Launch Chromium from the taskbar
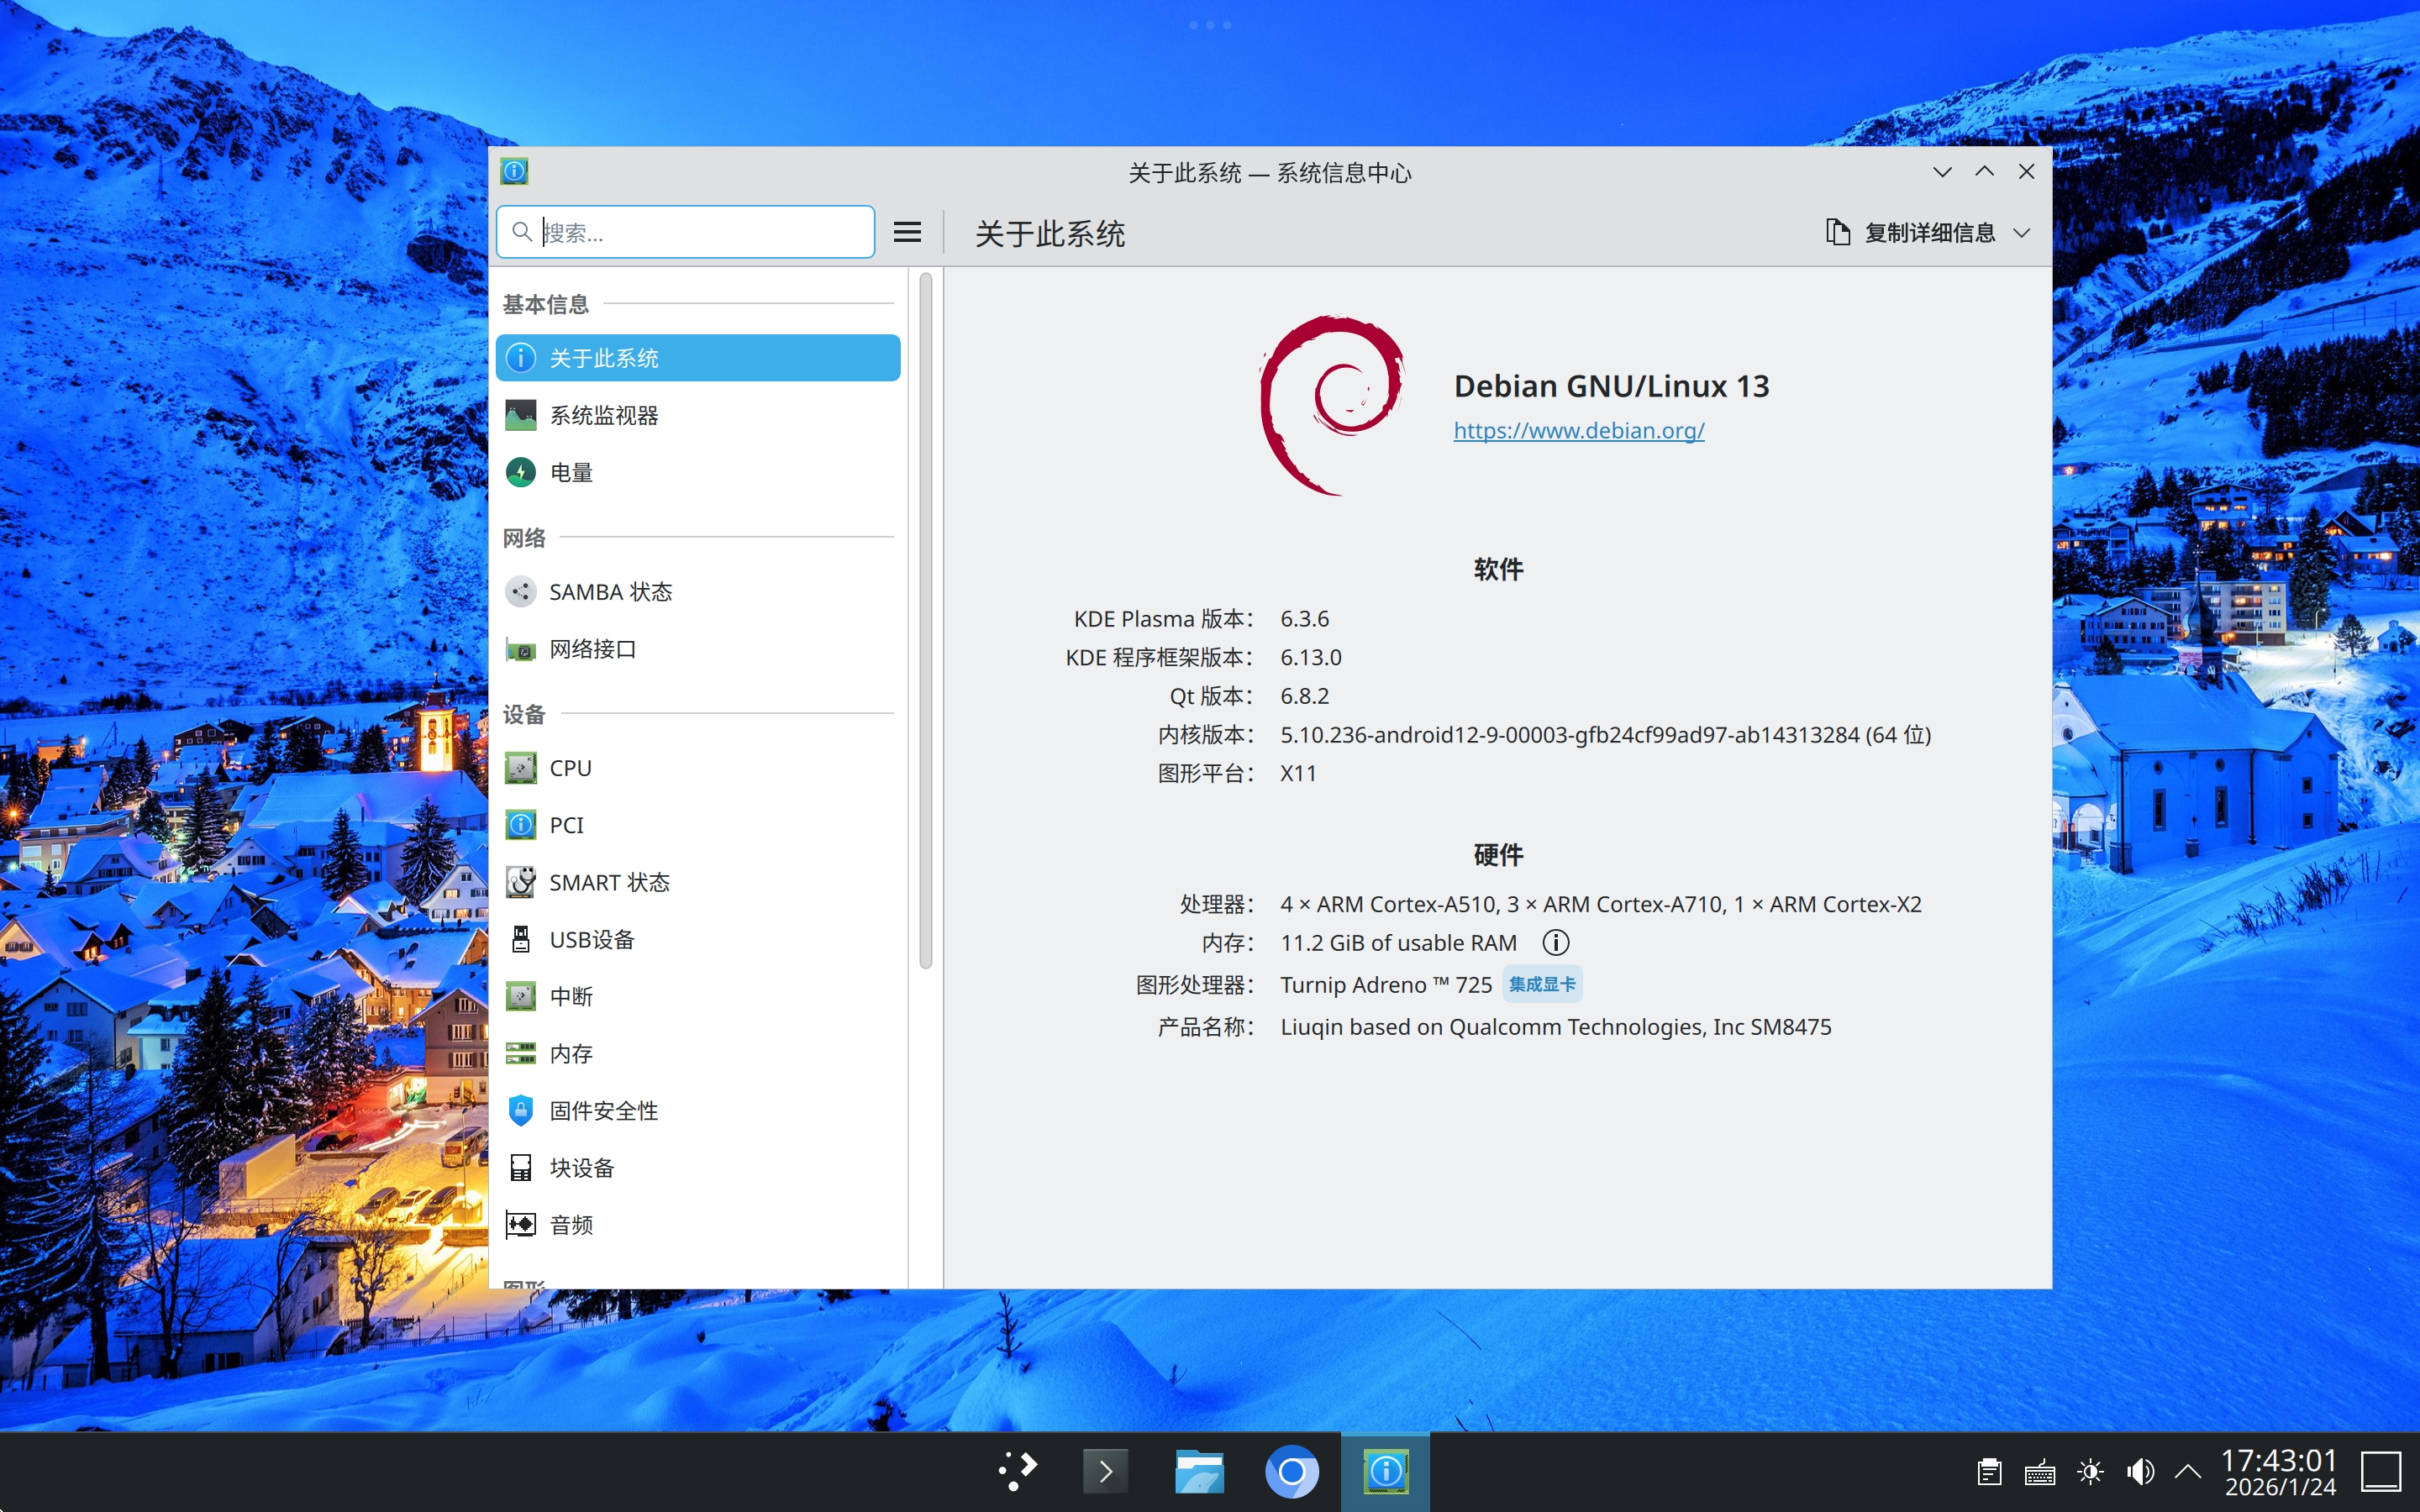 click(x=1291, y=1471)
